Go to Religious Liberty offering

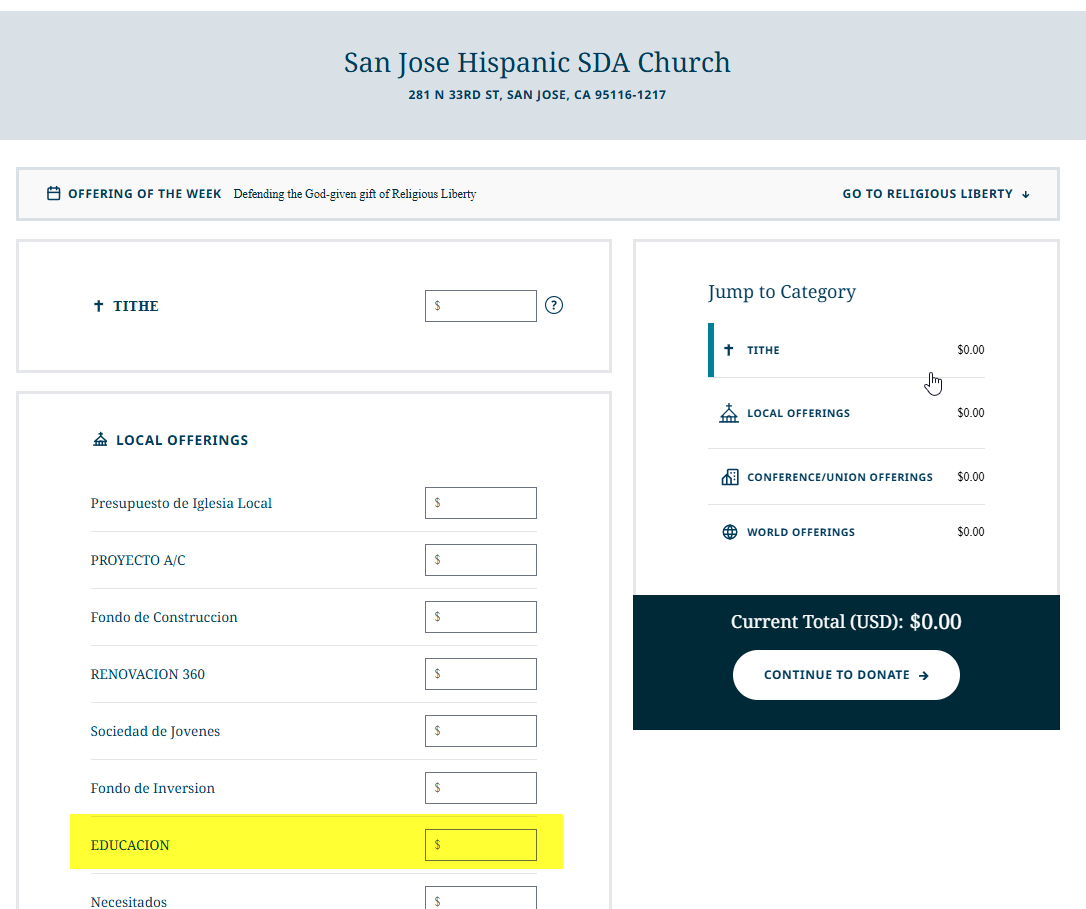[936, 194]
